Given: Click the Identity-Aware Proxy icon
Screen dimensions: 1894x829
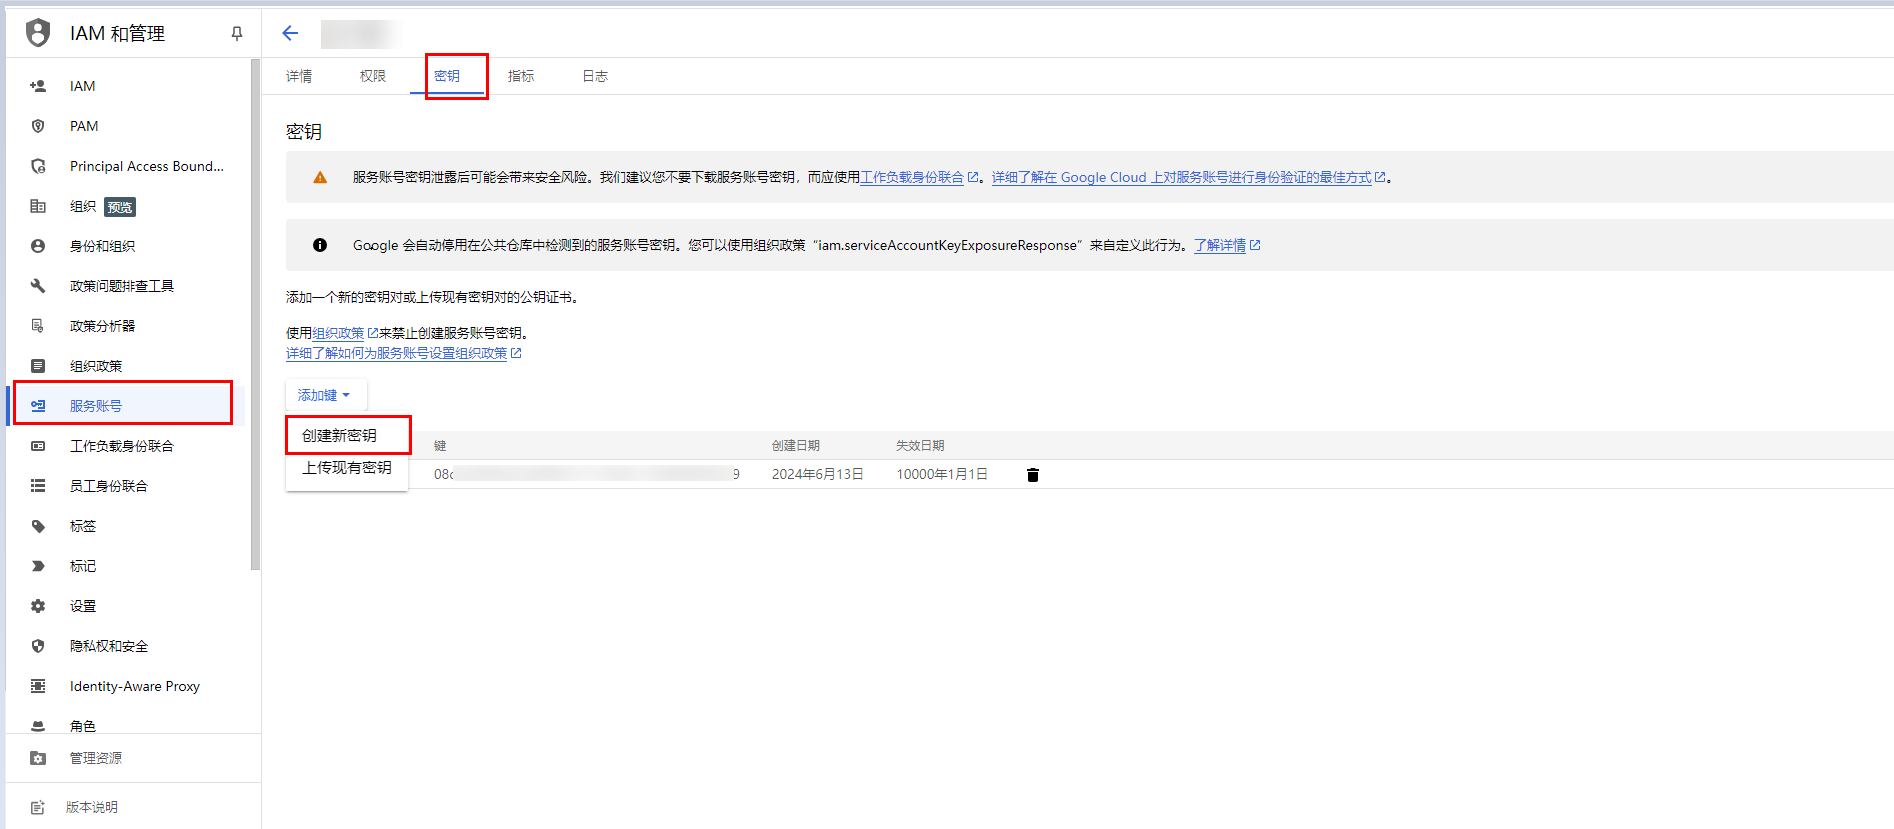Looking at the screenshot, I should point(38,686).
